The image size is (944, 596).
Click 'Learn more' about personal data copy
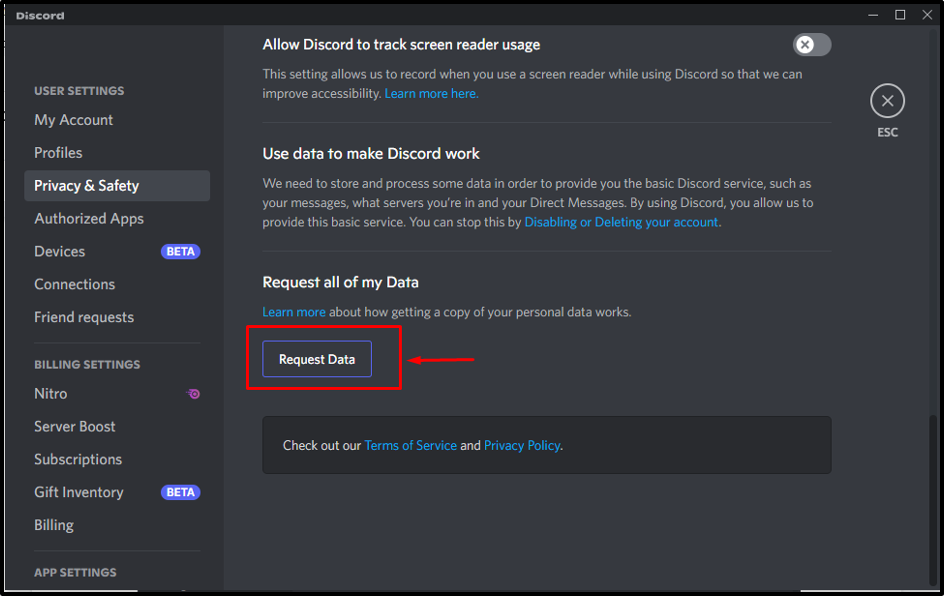(294, 312)
